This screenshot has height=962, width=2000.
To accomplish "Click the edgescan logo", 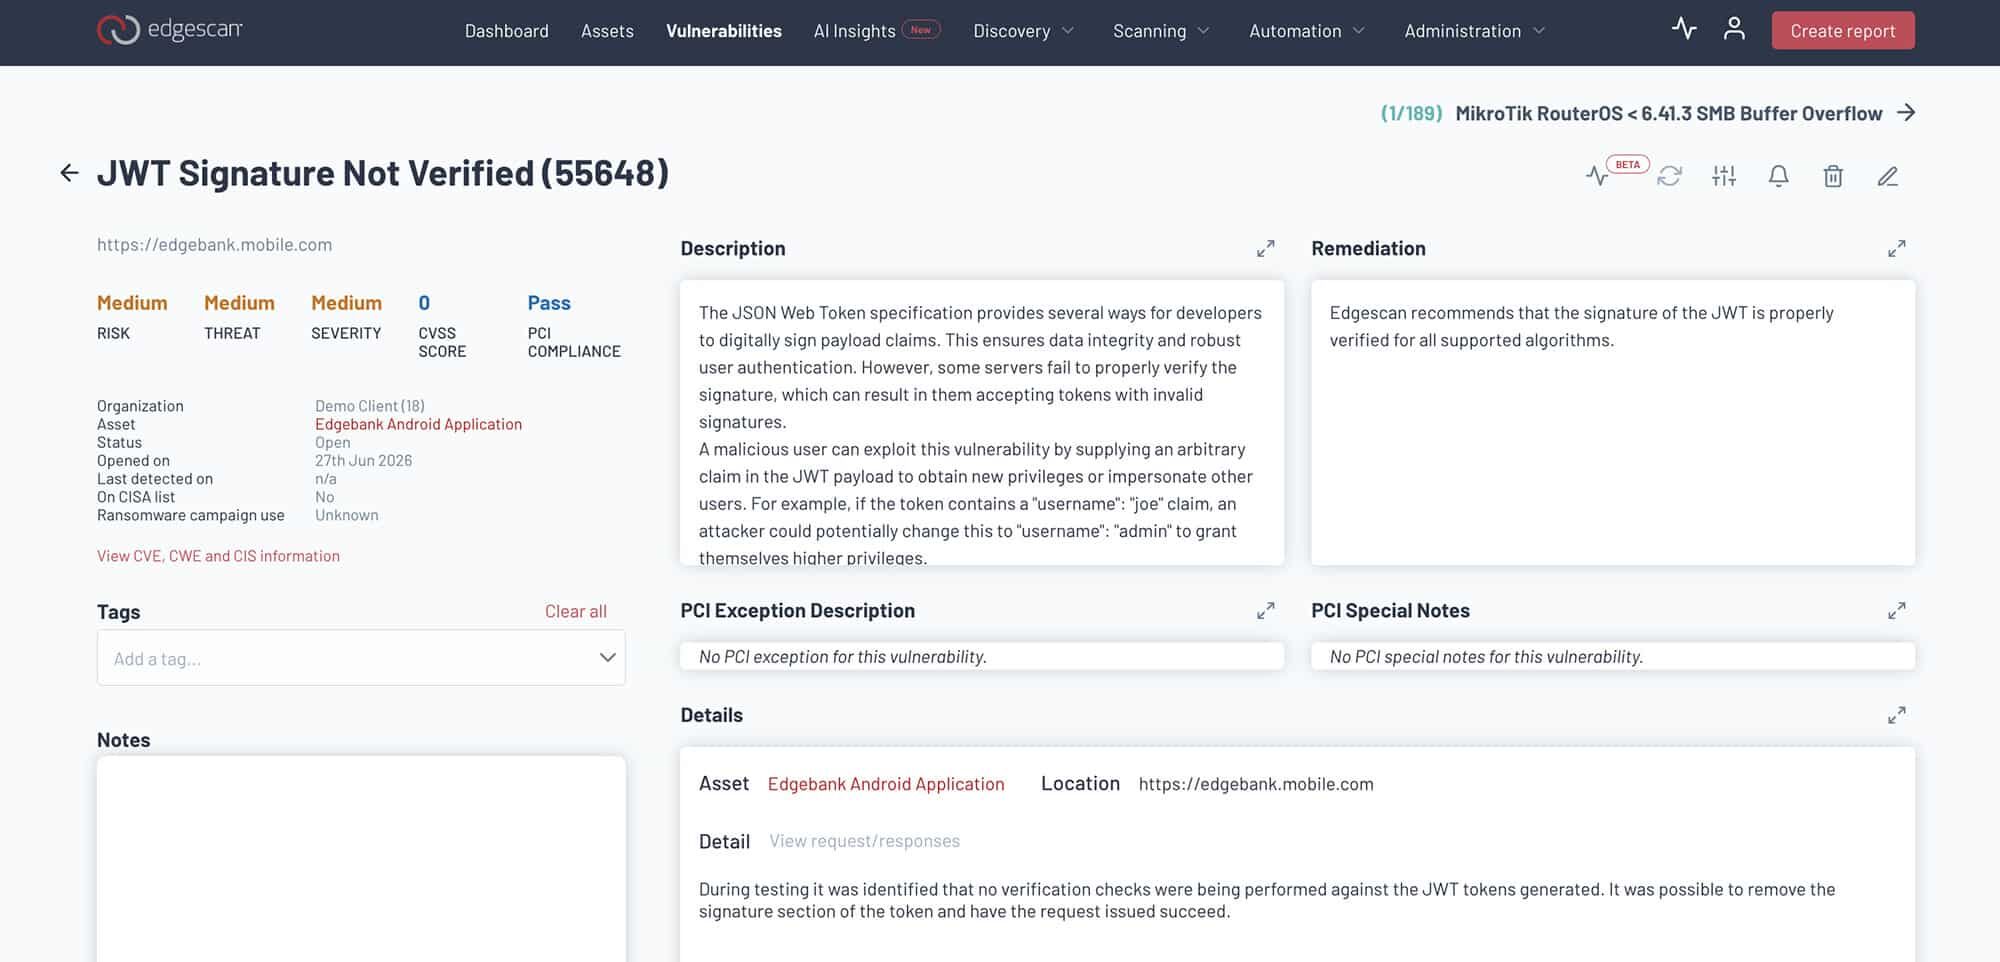I will pyautogui.click(x=170, y=30).
